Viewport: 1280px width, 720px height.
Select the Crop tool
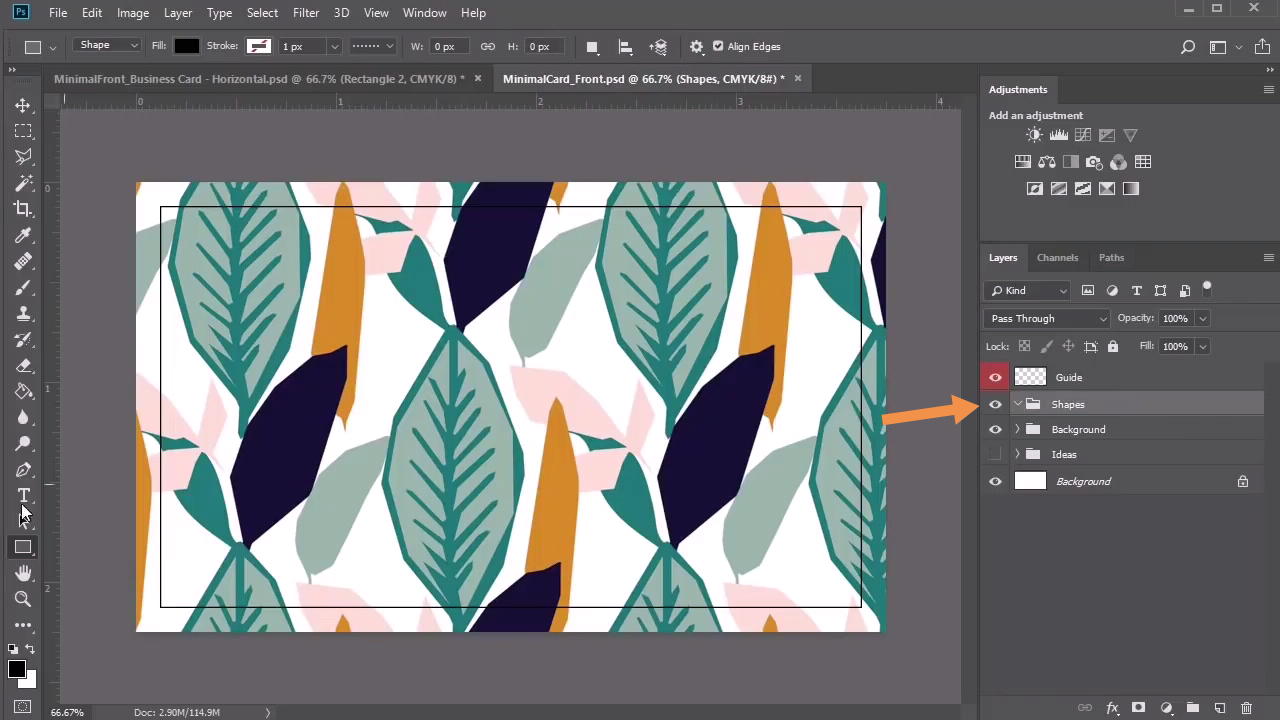23,209
